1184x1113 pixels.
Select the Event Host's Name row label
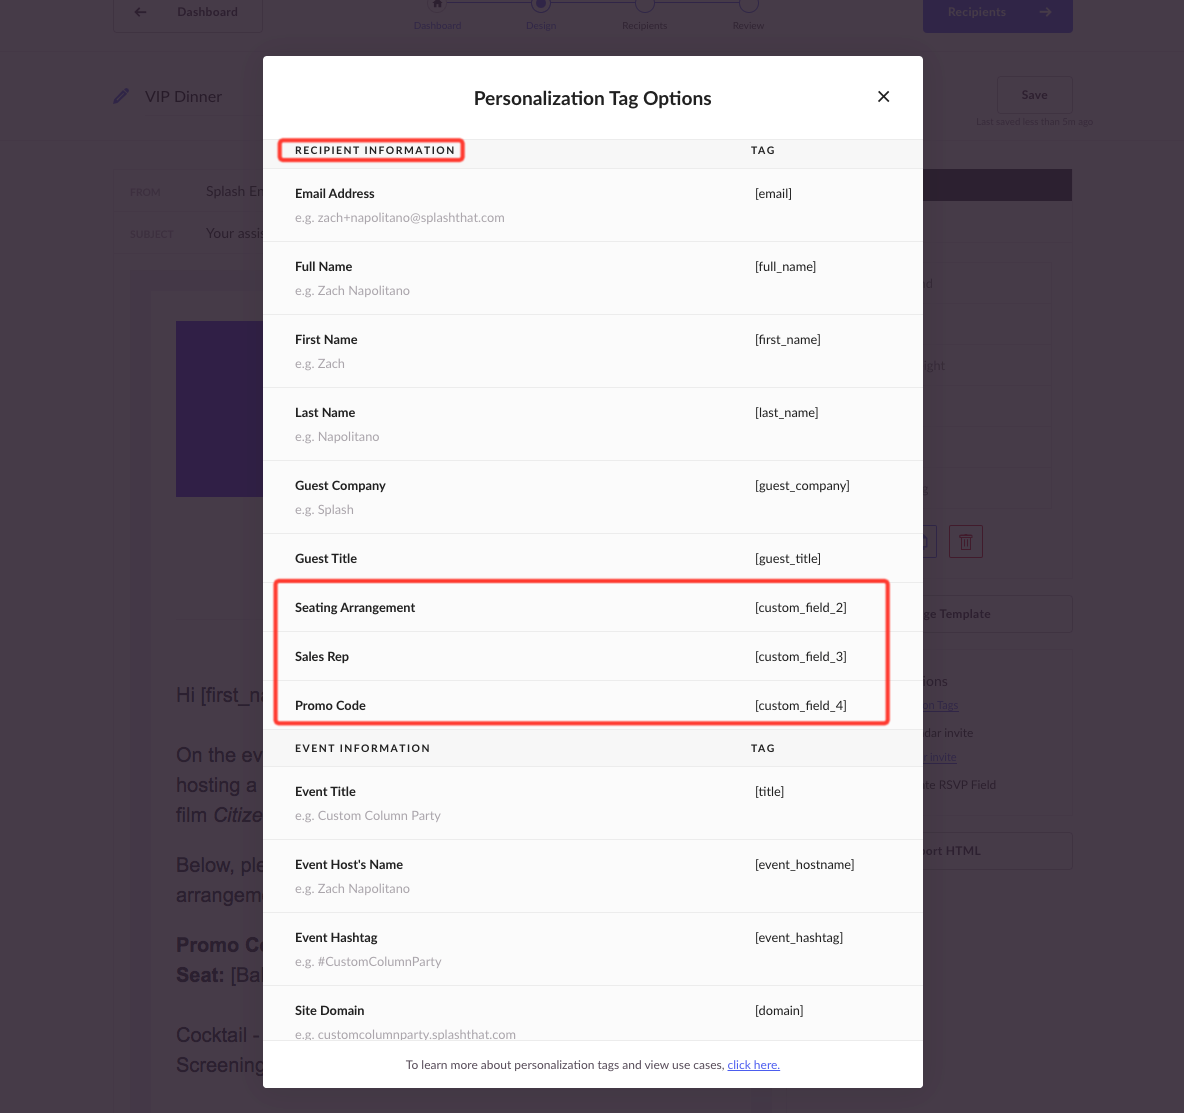(349, 865)
